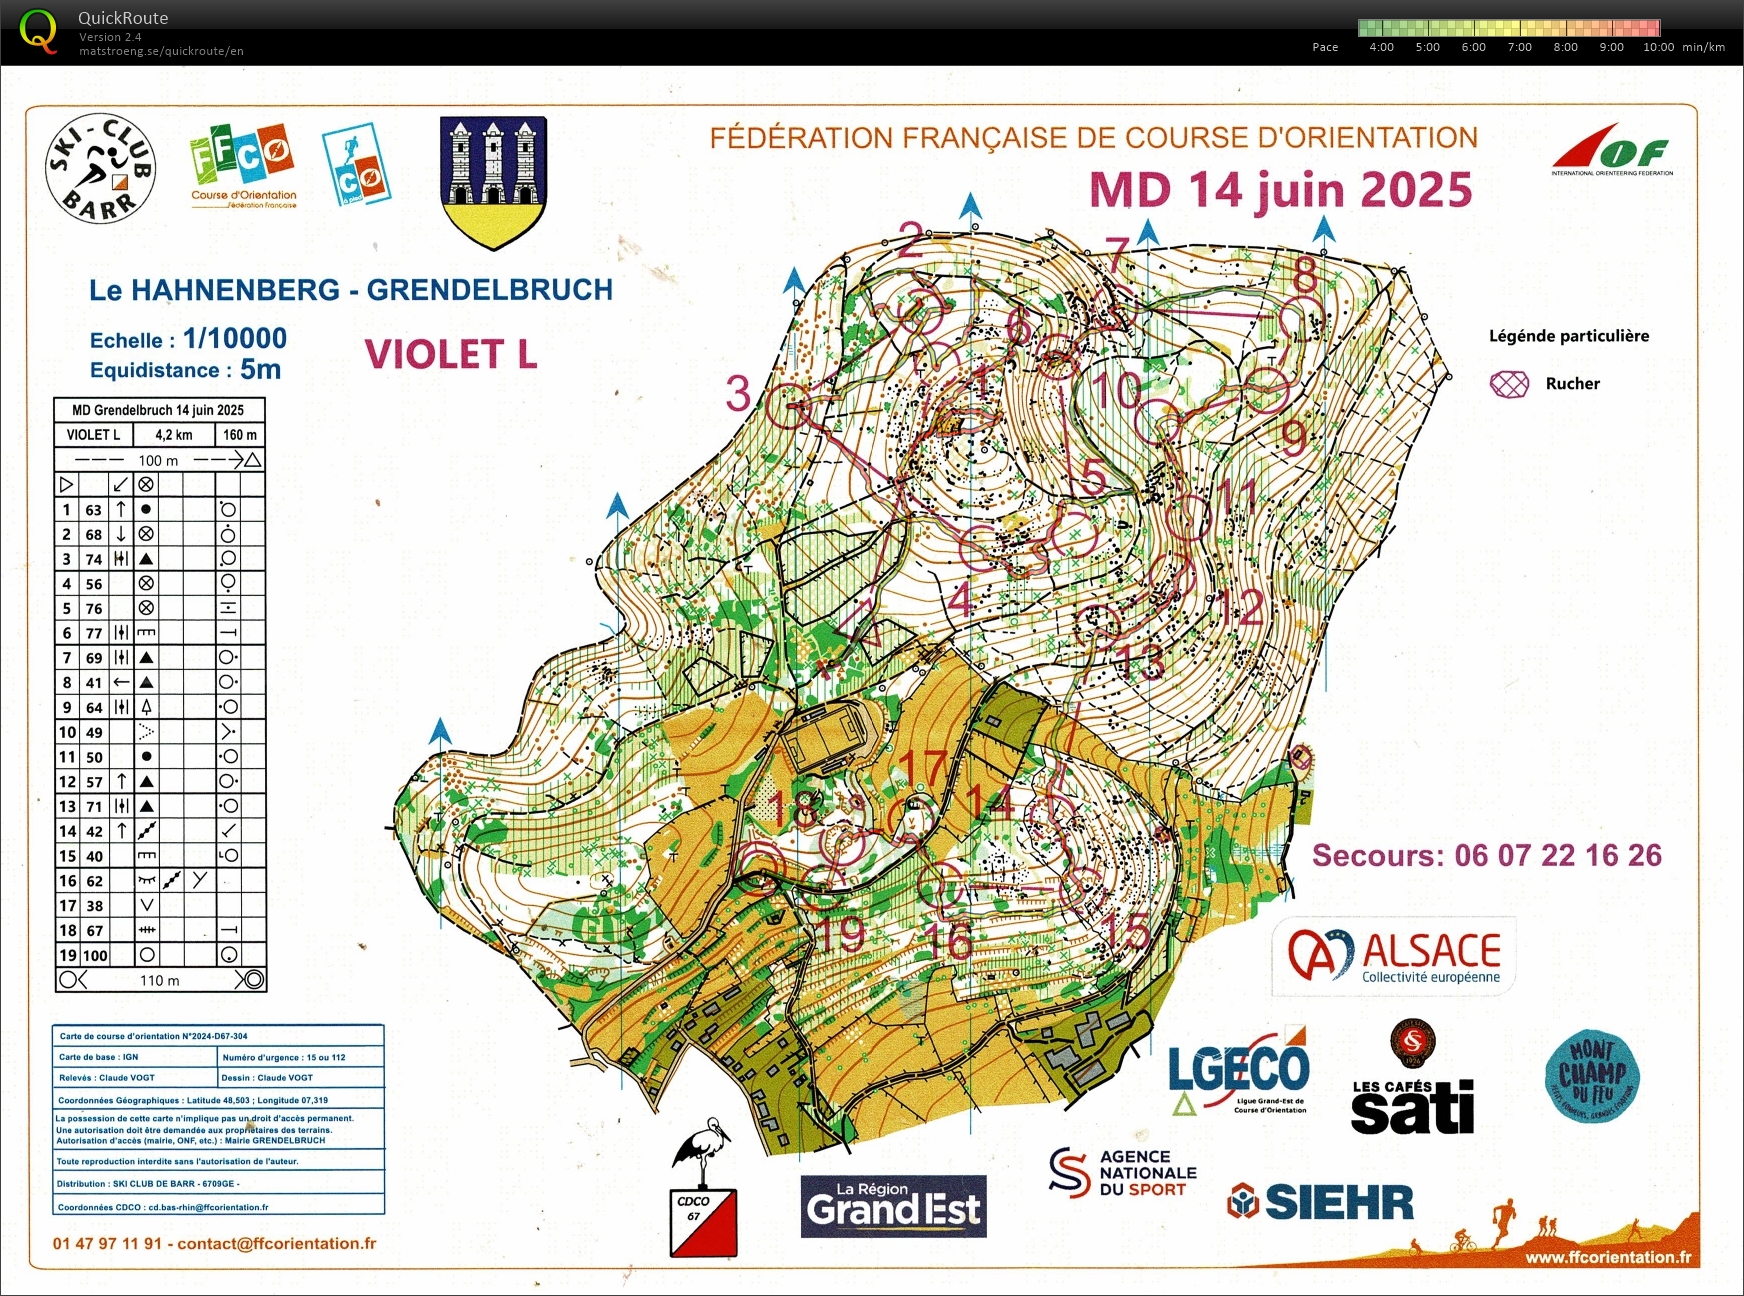
Task: Open the matstroeng.se/quickroute/en link
Action: (161, 51)
